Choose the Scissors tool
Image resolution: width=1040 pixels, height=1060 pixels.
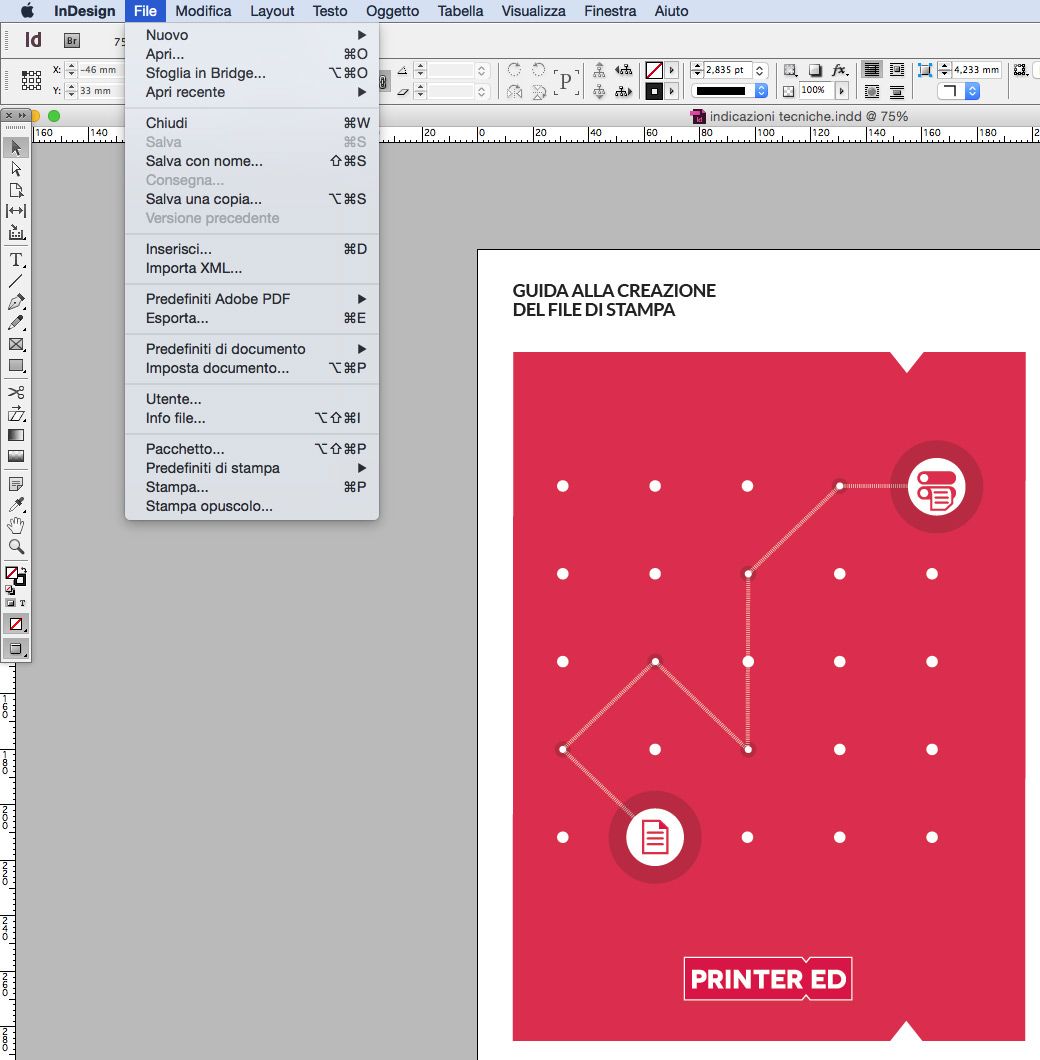click(x=16, y=393)
